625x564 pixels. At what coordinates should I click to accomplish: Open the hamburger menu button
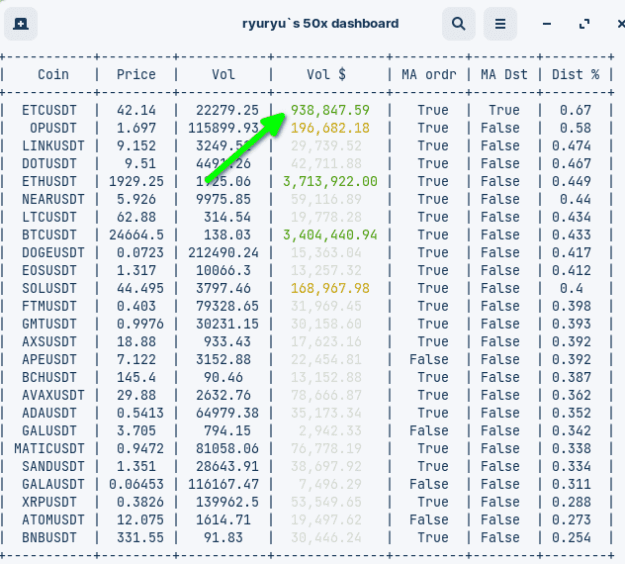click(x=500, y=24)
